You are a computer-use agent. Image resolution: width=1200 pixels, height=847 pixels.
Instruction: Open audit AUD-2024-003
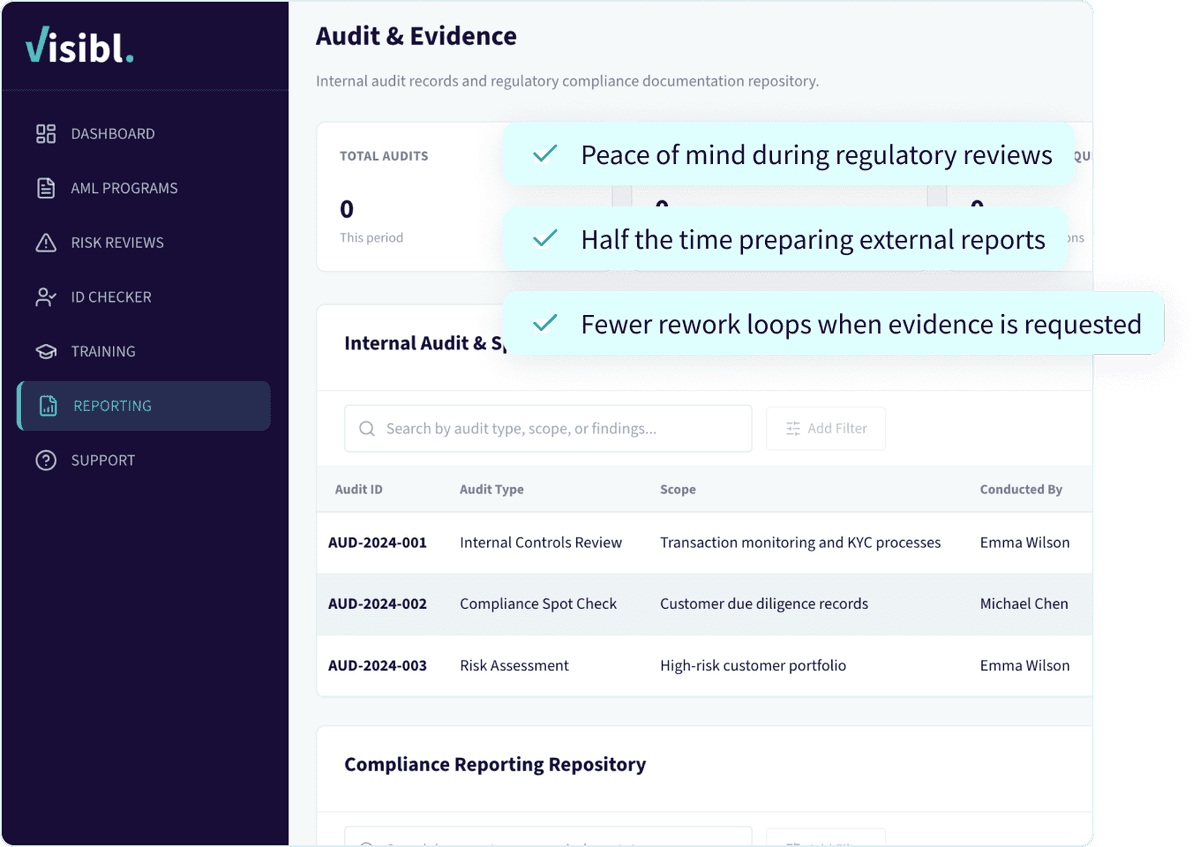[377, 666]
